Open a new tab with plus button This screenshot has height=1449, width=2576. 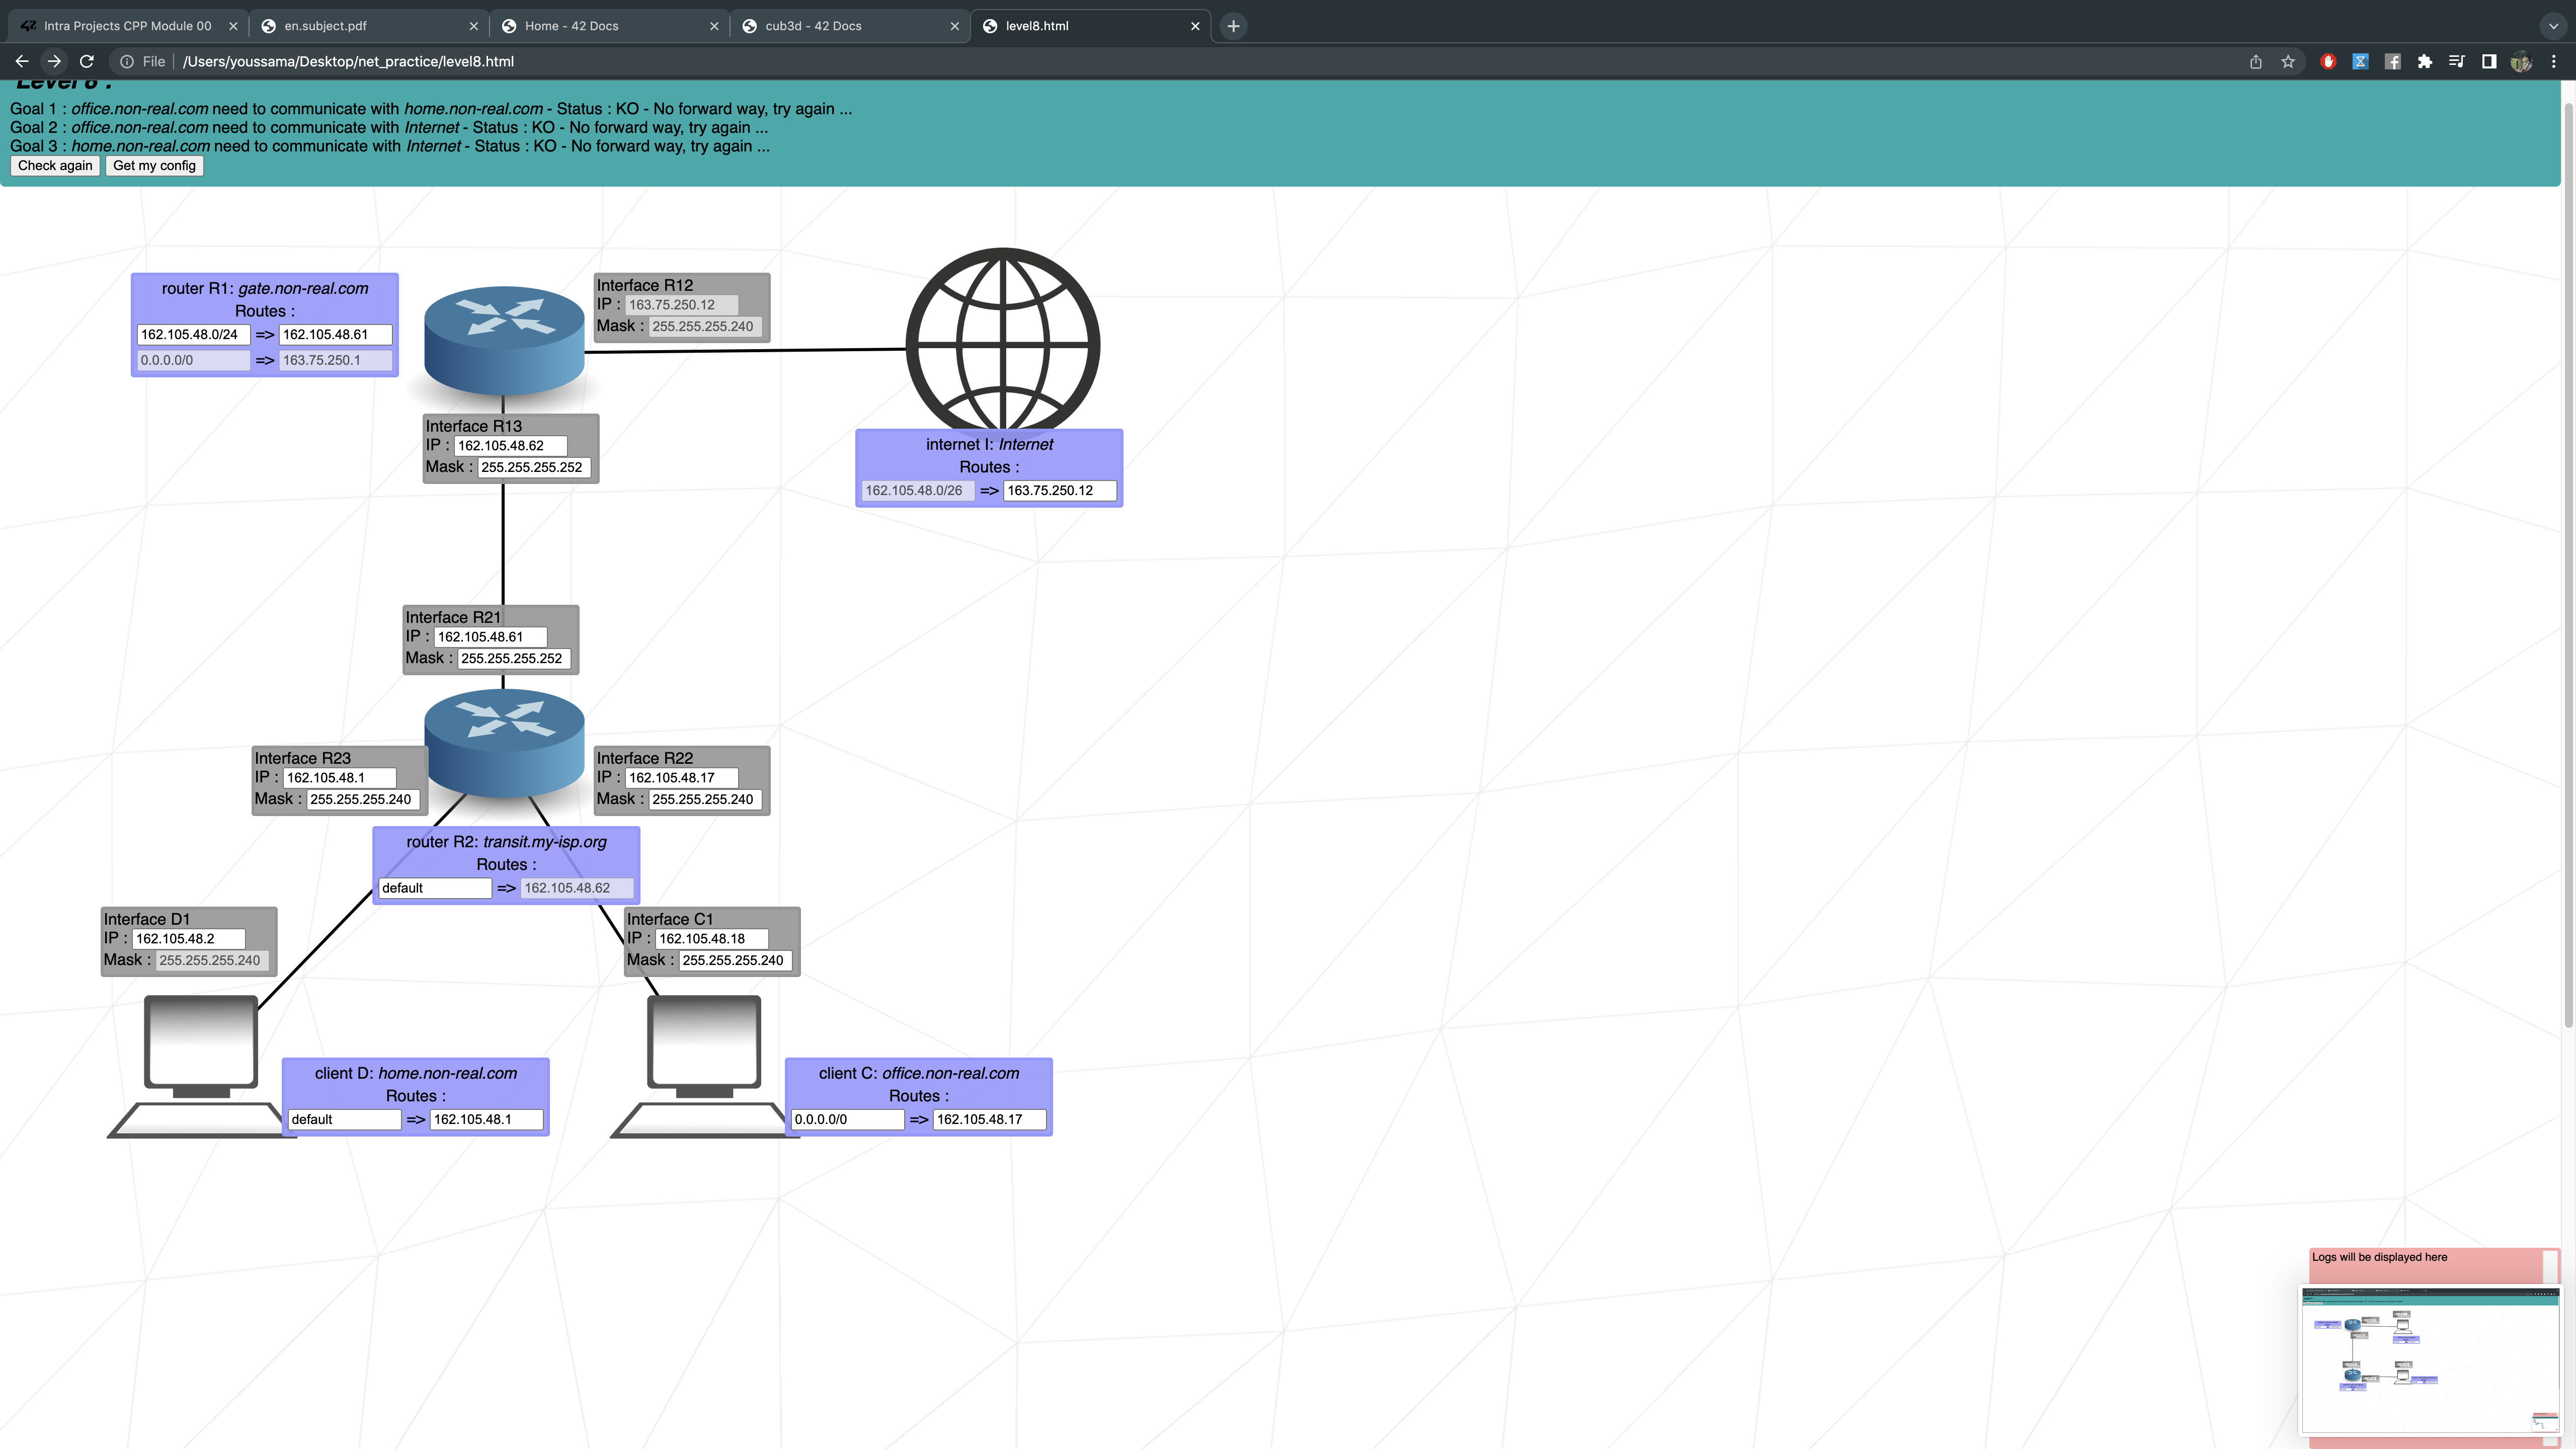pos(1233,26)
